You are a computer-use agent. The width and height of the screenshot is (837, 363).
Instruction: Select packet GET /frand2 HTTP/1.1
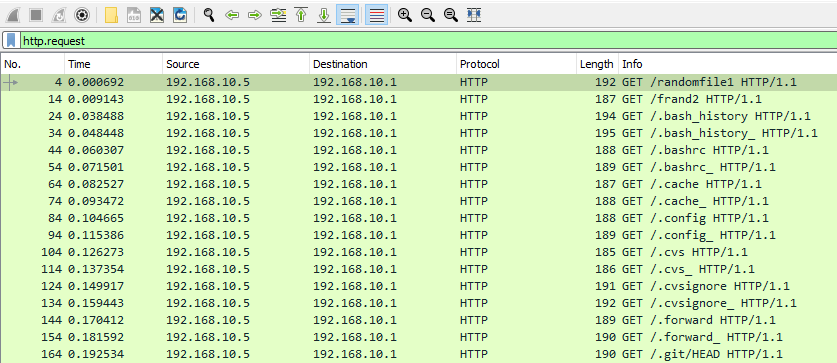coord(418,99)
